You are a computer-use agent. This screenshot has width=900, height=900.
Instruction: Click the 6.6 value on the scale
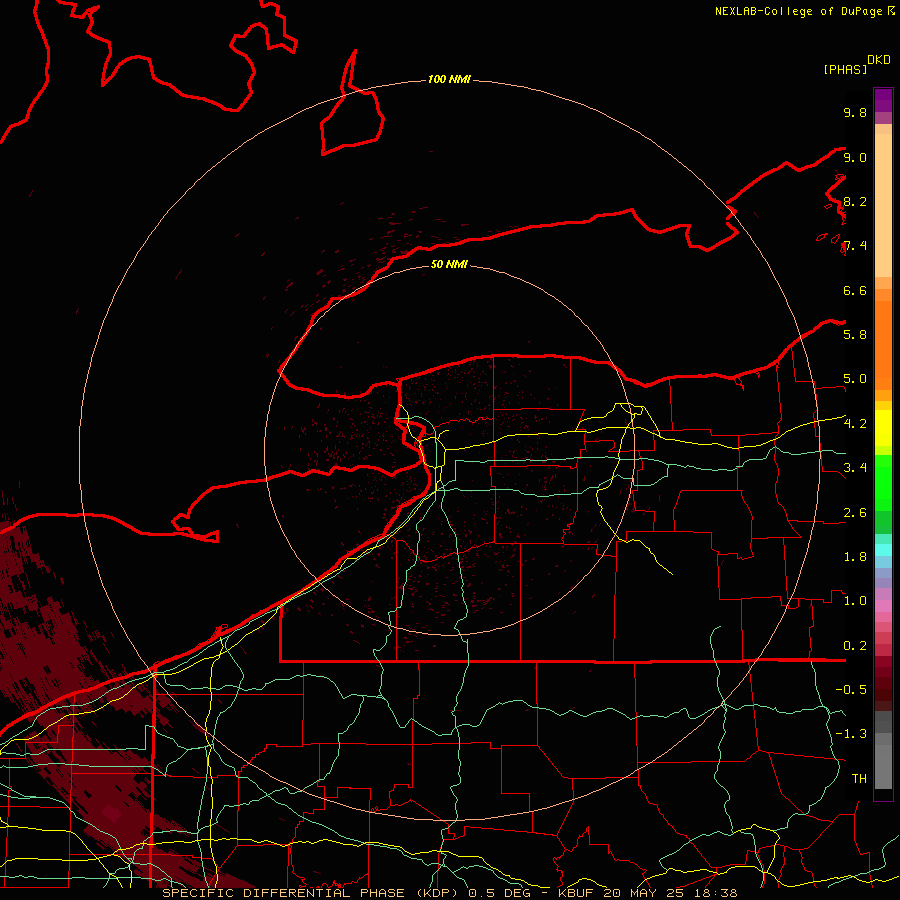(x=855, y=290)
